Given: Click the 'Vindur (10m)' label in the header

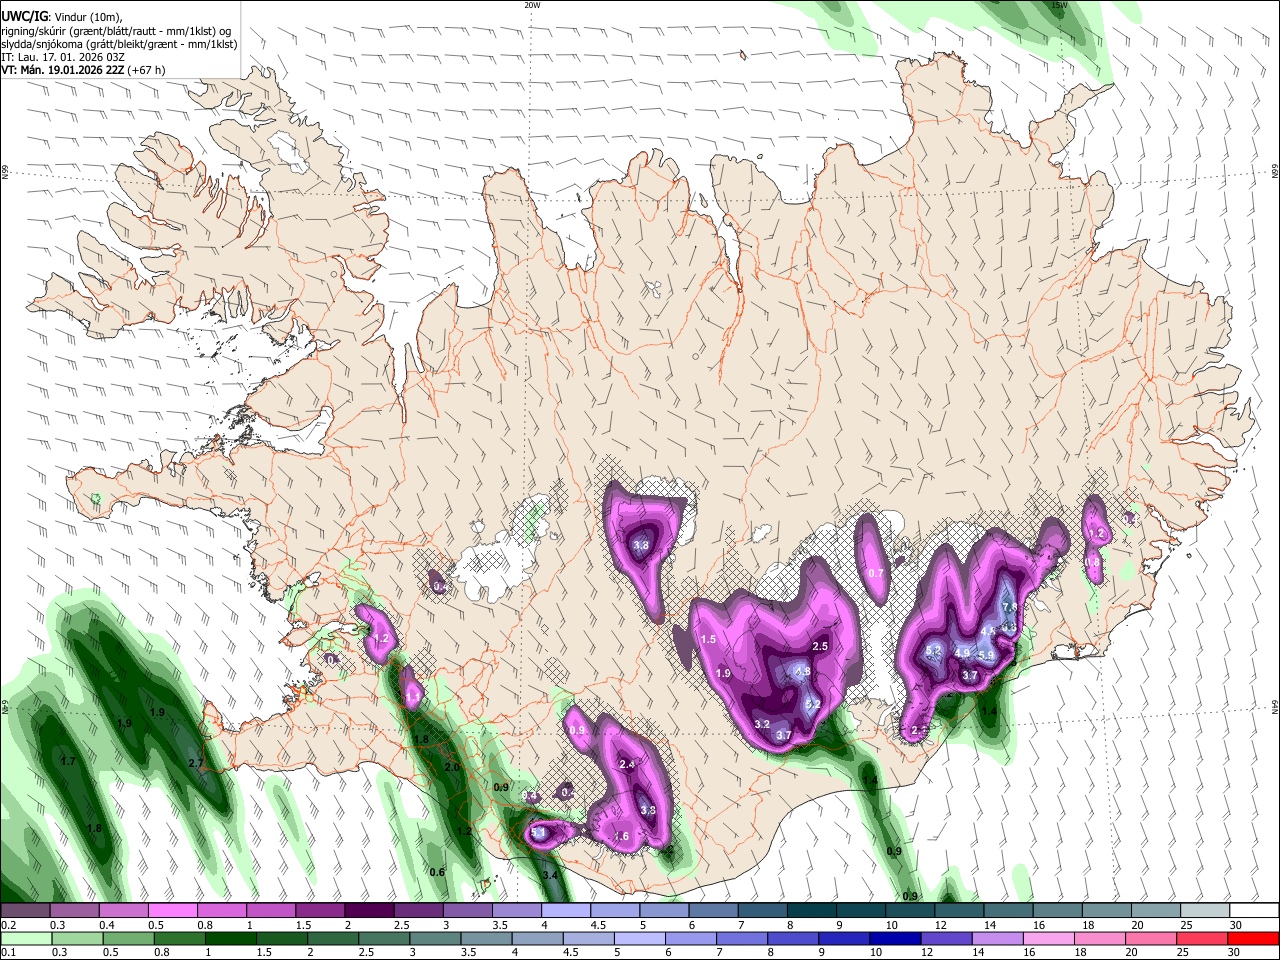Looking at the screenshot, I should point(87,16).
